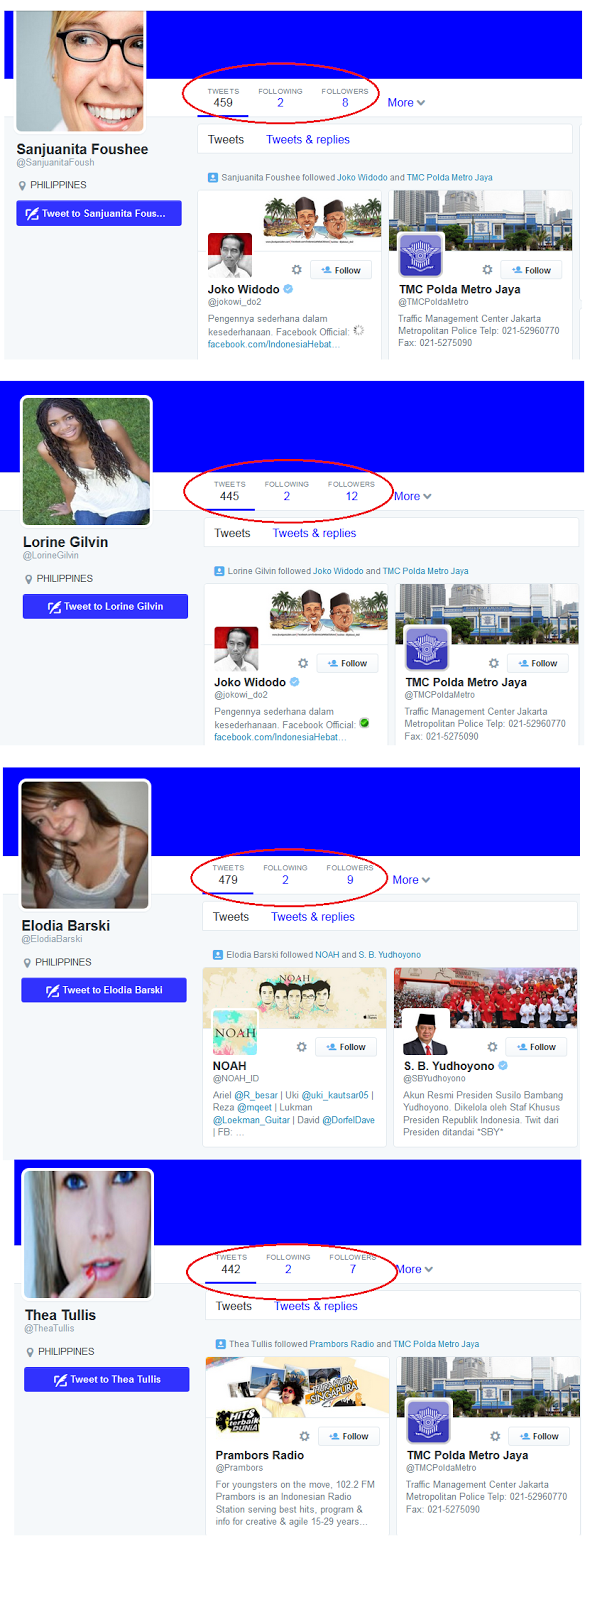Follow TMC Polda Metro Jaya from Thea Tullis profile
This screenshot has width=602, height=1600.
pos(539,1436)
